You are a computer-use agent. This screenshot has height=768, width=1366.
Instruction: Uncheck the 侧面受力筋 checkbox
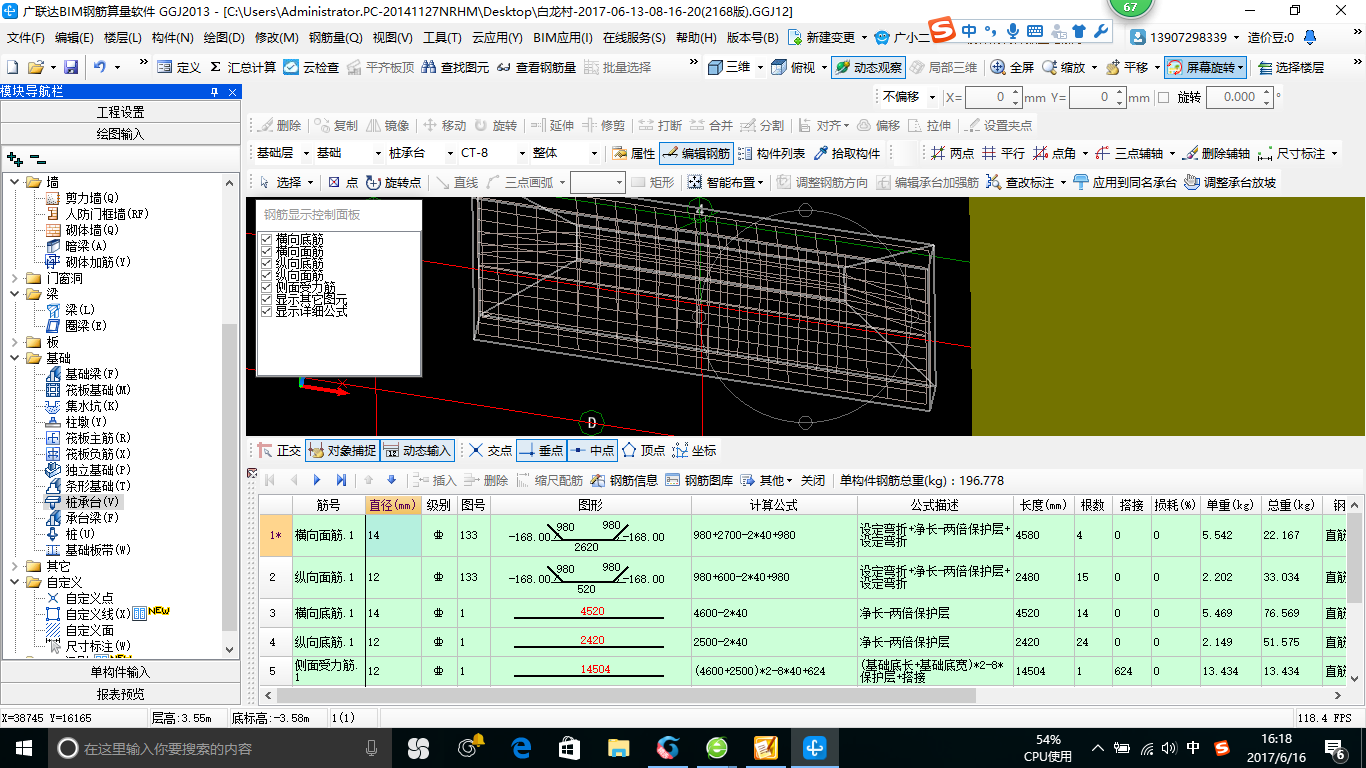coord(265,287)
